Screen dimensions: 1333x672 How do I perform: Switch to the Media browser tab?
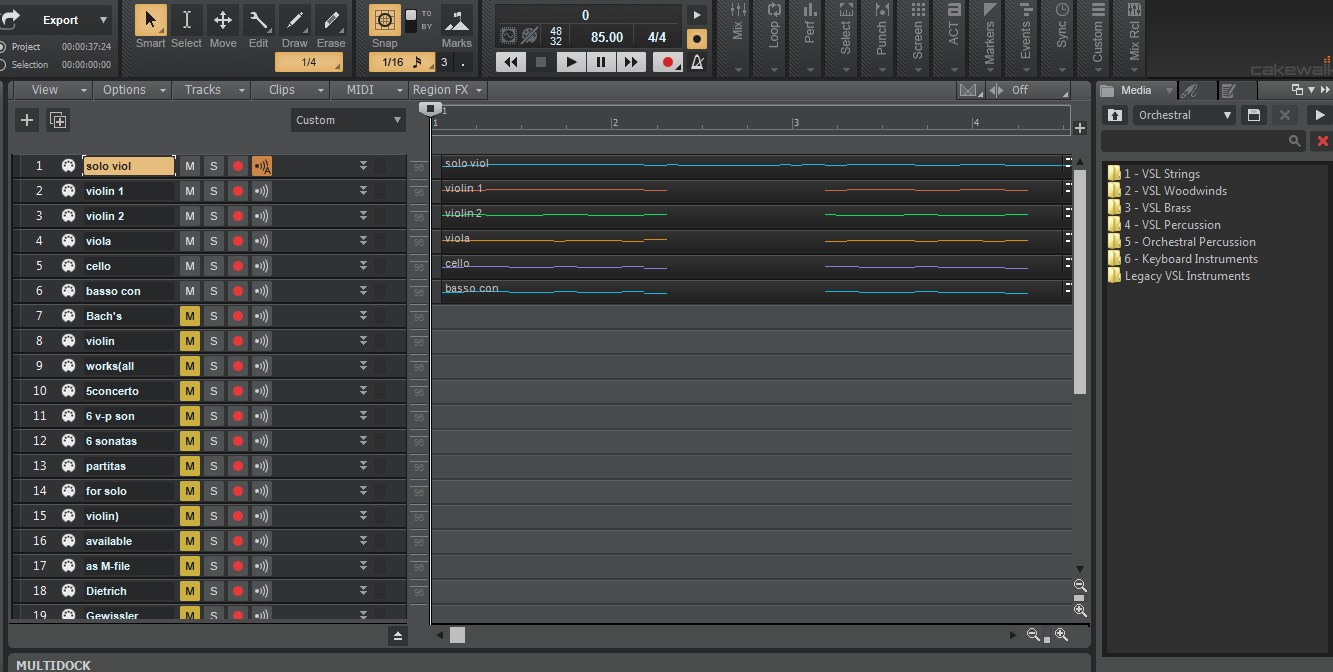click(1136, 90)
